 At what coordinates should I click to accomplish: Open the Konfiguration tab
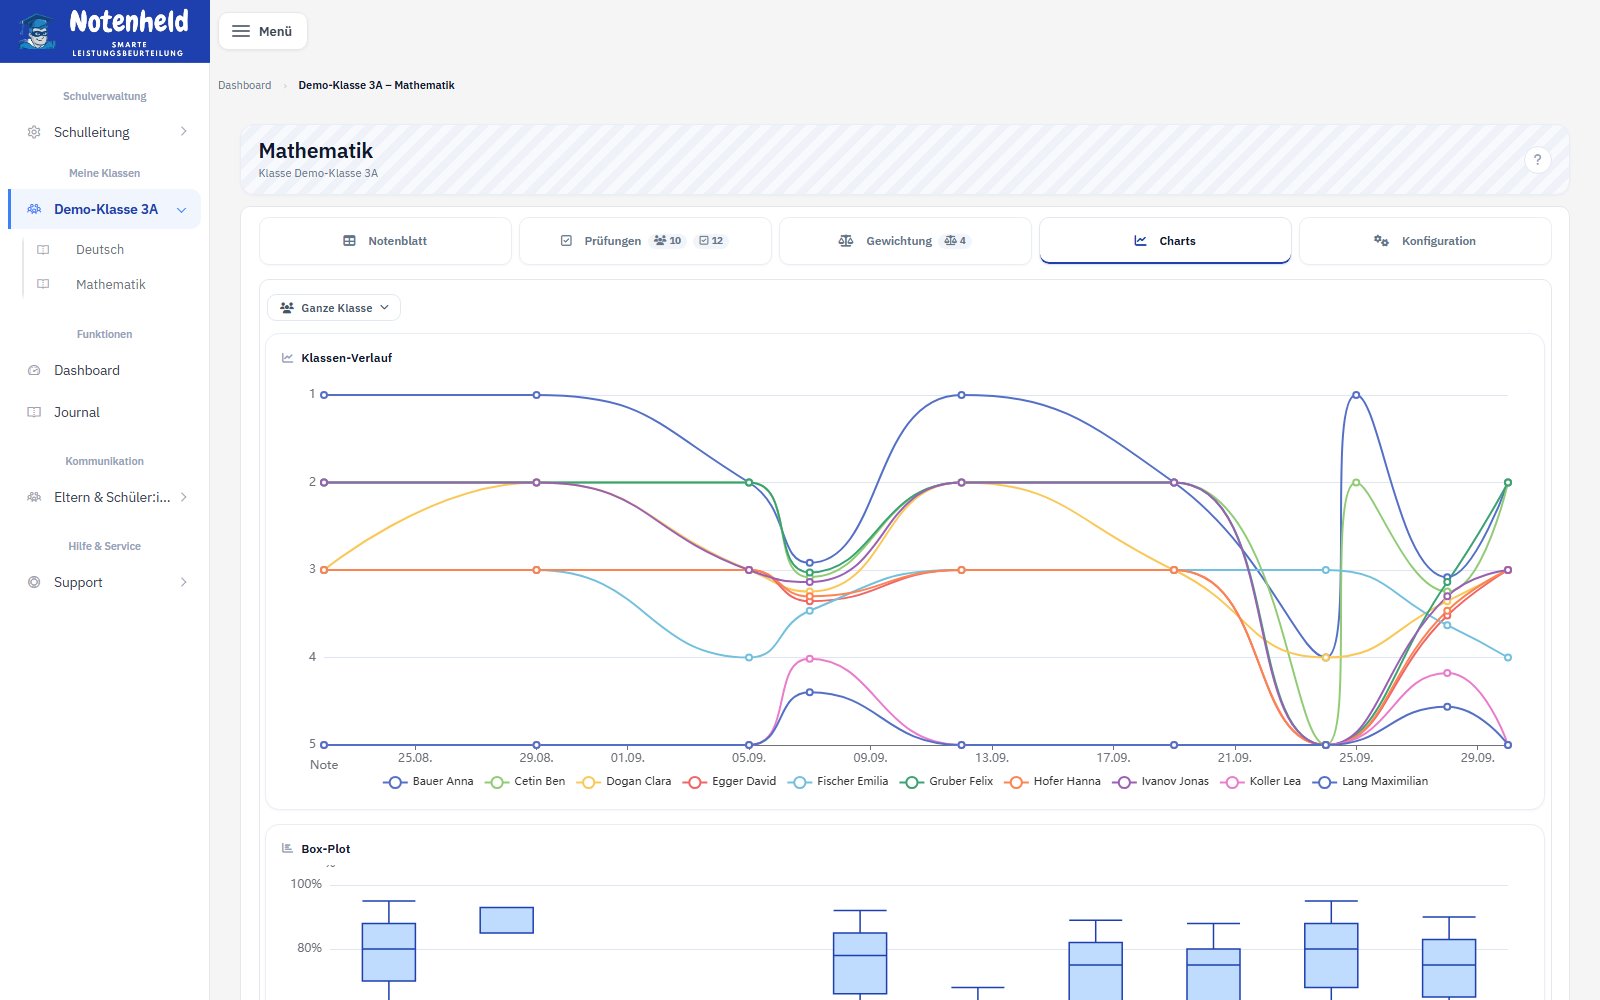point(1425,241)
